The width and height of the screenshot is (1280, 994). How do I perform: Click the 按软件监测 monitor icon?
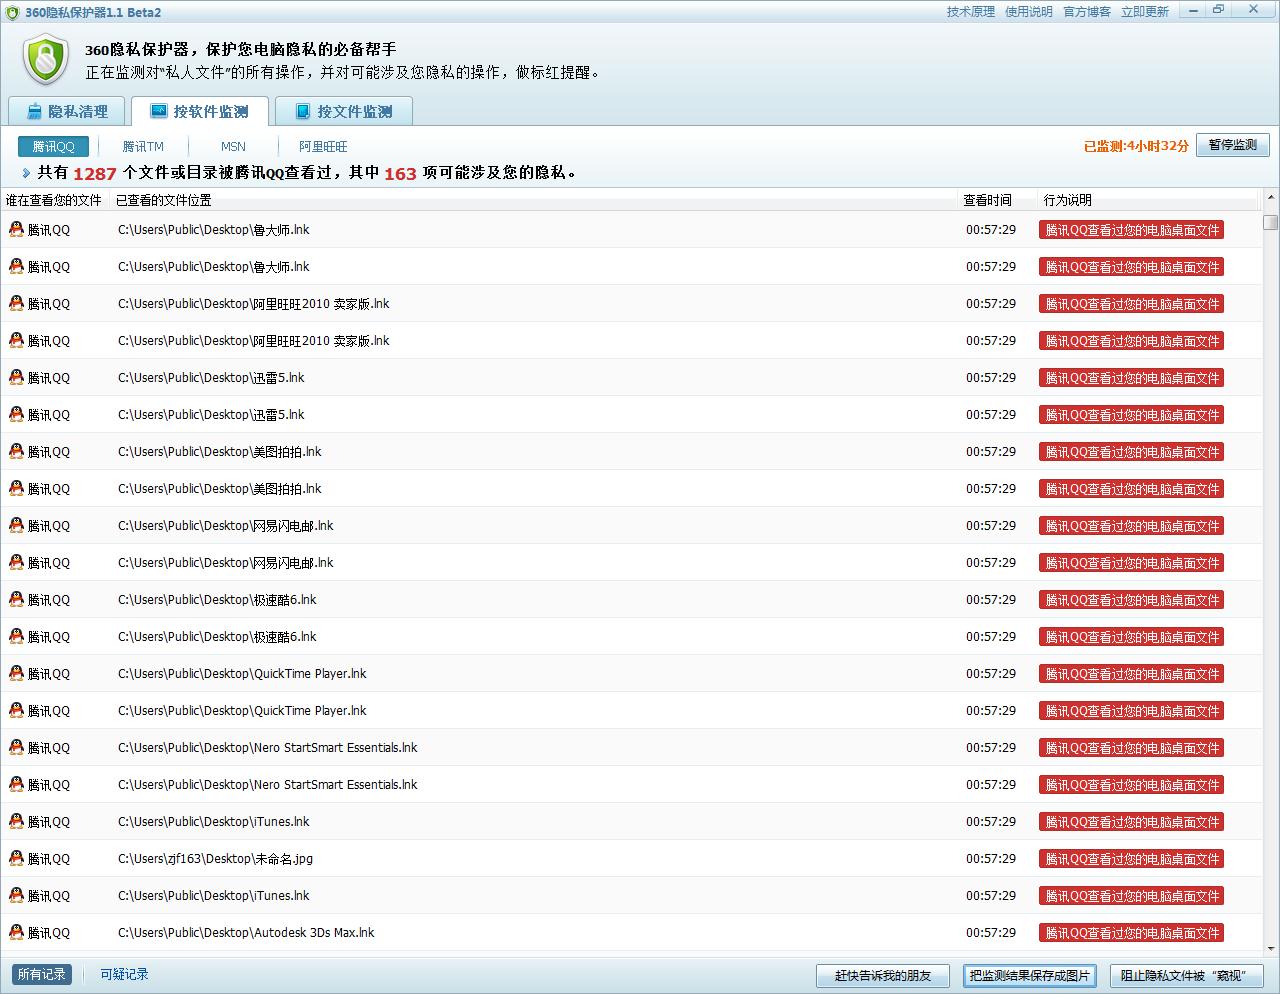click(x=159, y=111)
